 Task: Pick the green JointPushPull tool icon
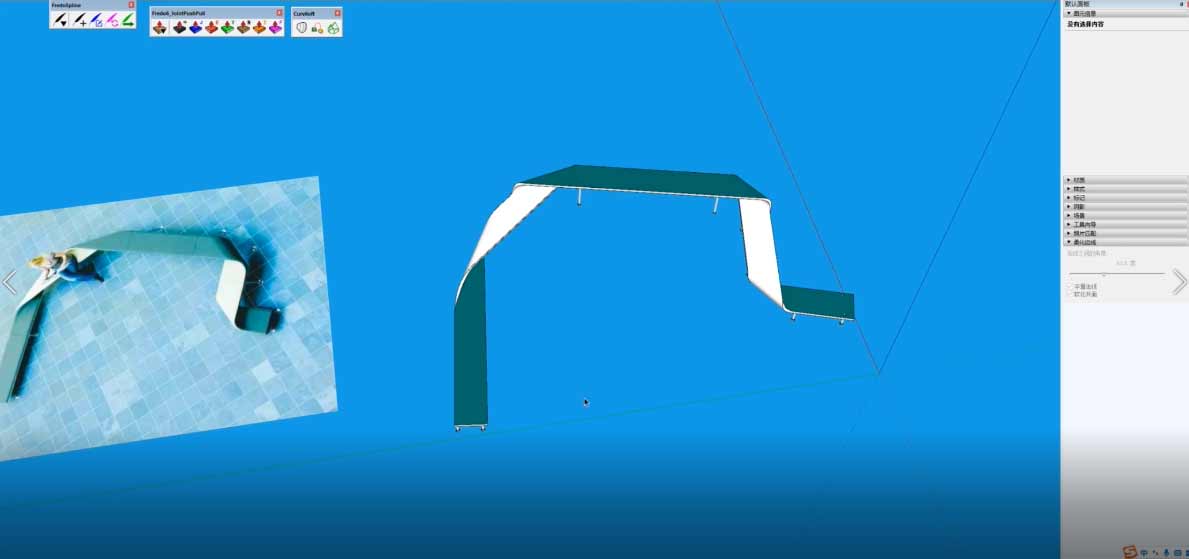tap(228, 28)
